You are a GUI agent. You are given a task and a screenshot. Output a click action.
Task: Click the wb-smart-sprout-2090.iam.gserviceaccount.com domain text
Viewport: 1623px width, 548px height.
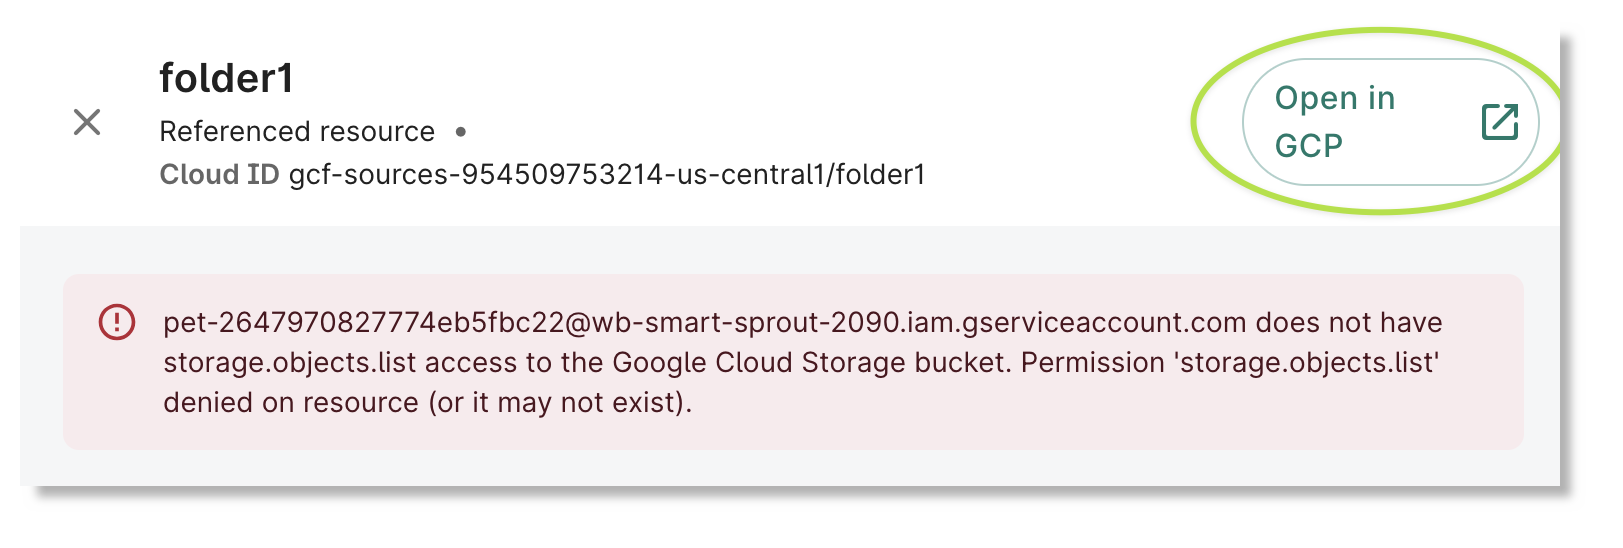coord(918,322)
